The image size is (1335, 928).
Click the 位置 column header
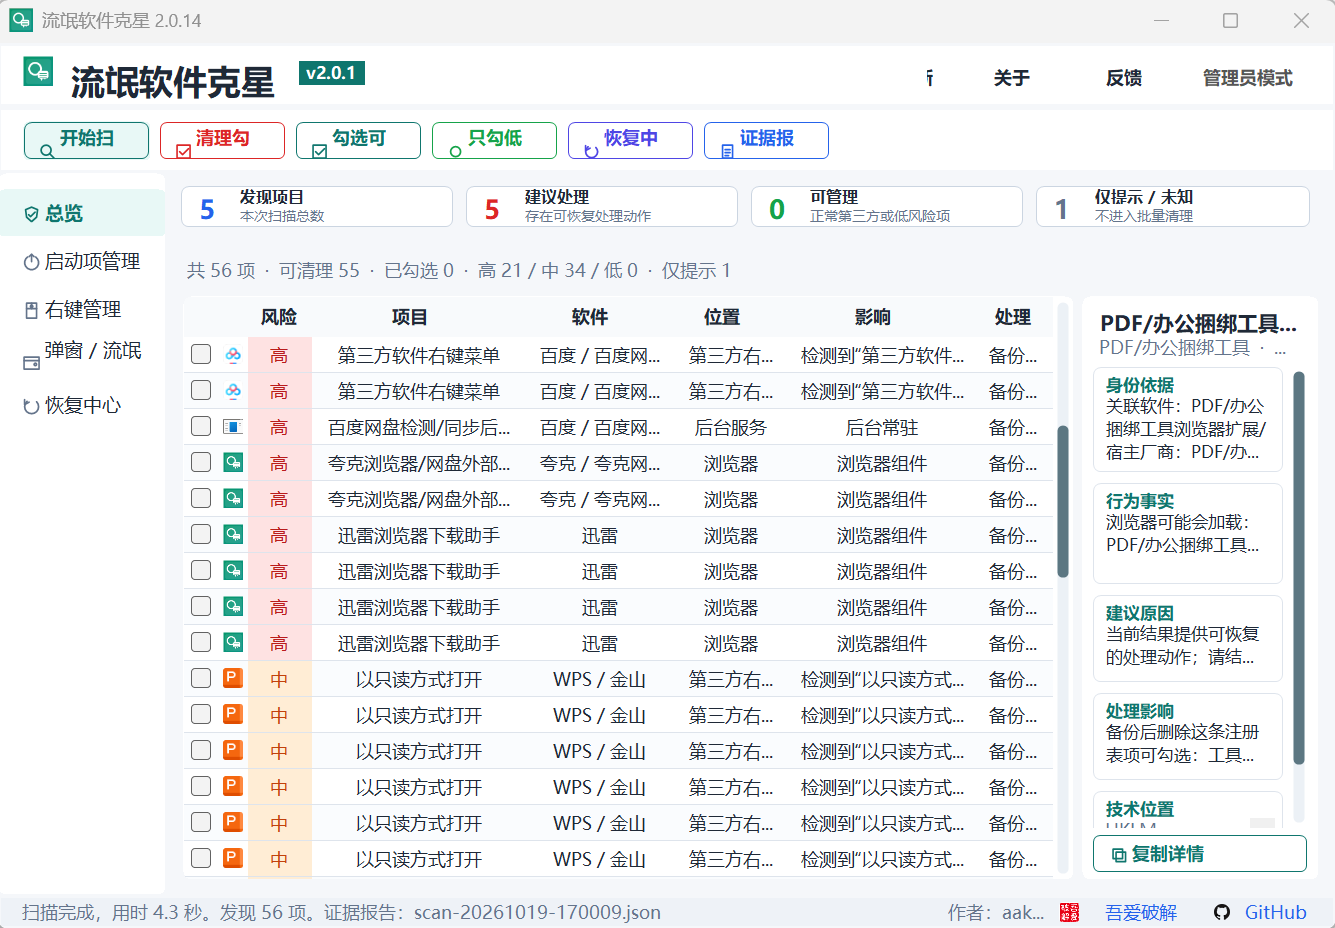722,317
